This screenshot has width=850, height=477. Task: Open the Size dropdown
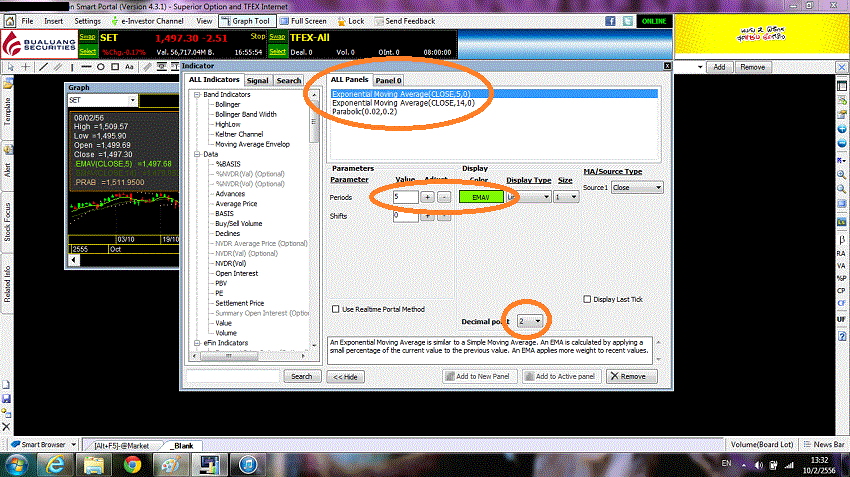point(566,197)
